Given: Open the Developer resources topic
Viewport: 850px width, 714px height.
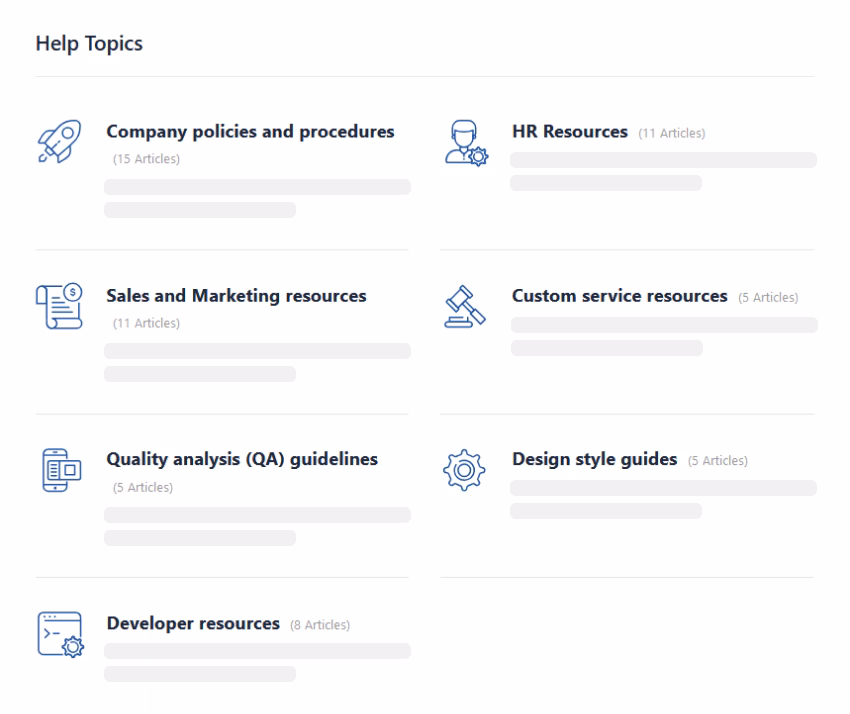Looking at the screenshot, I should 193,623.
